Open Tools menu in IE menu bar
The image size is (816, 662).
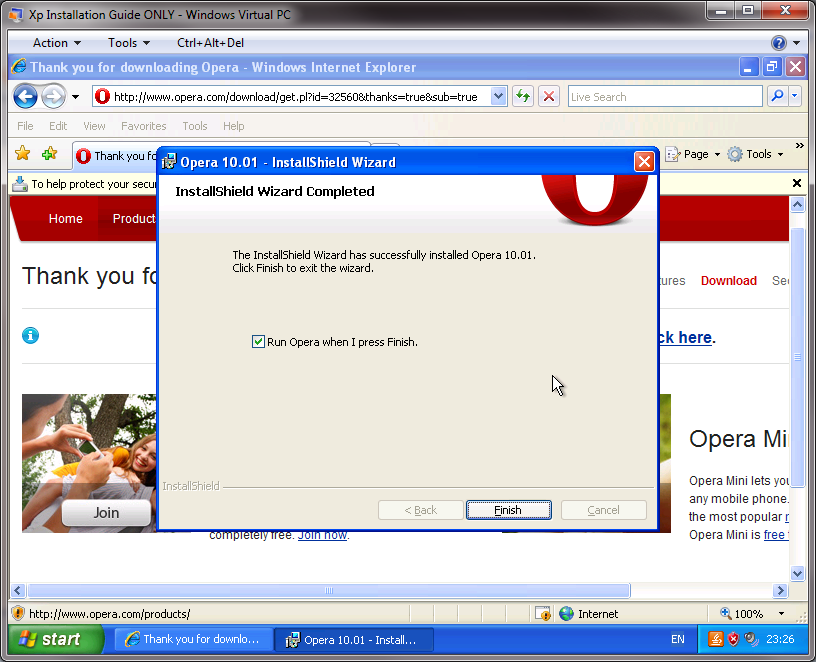[195, 126]
